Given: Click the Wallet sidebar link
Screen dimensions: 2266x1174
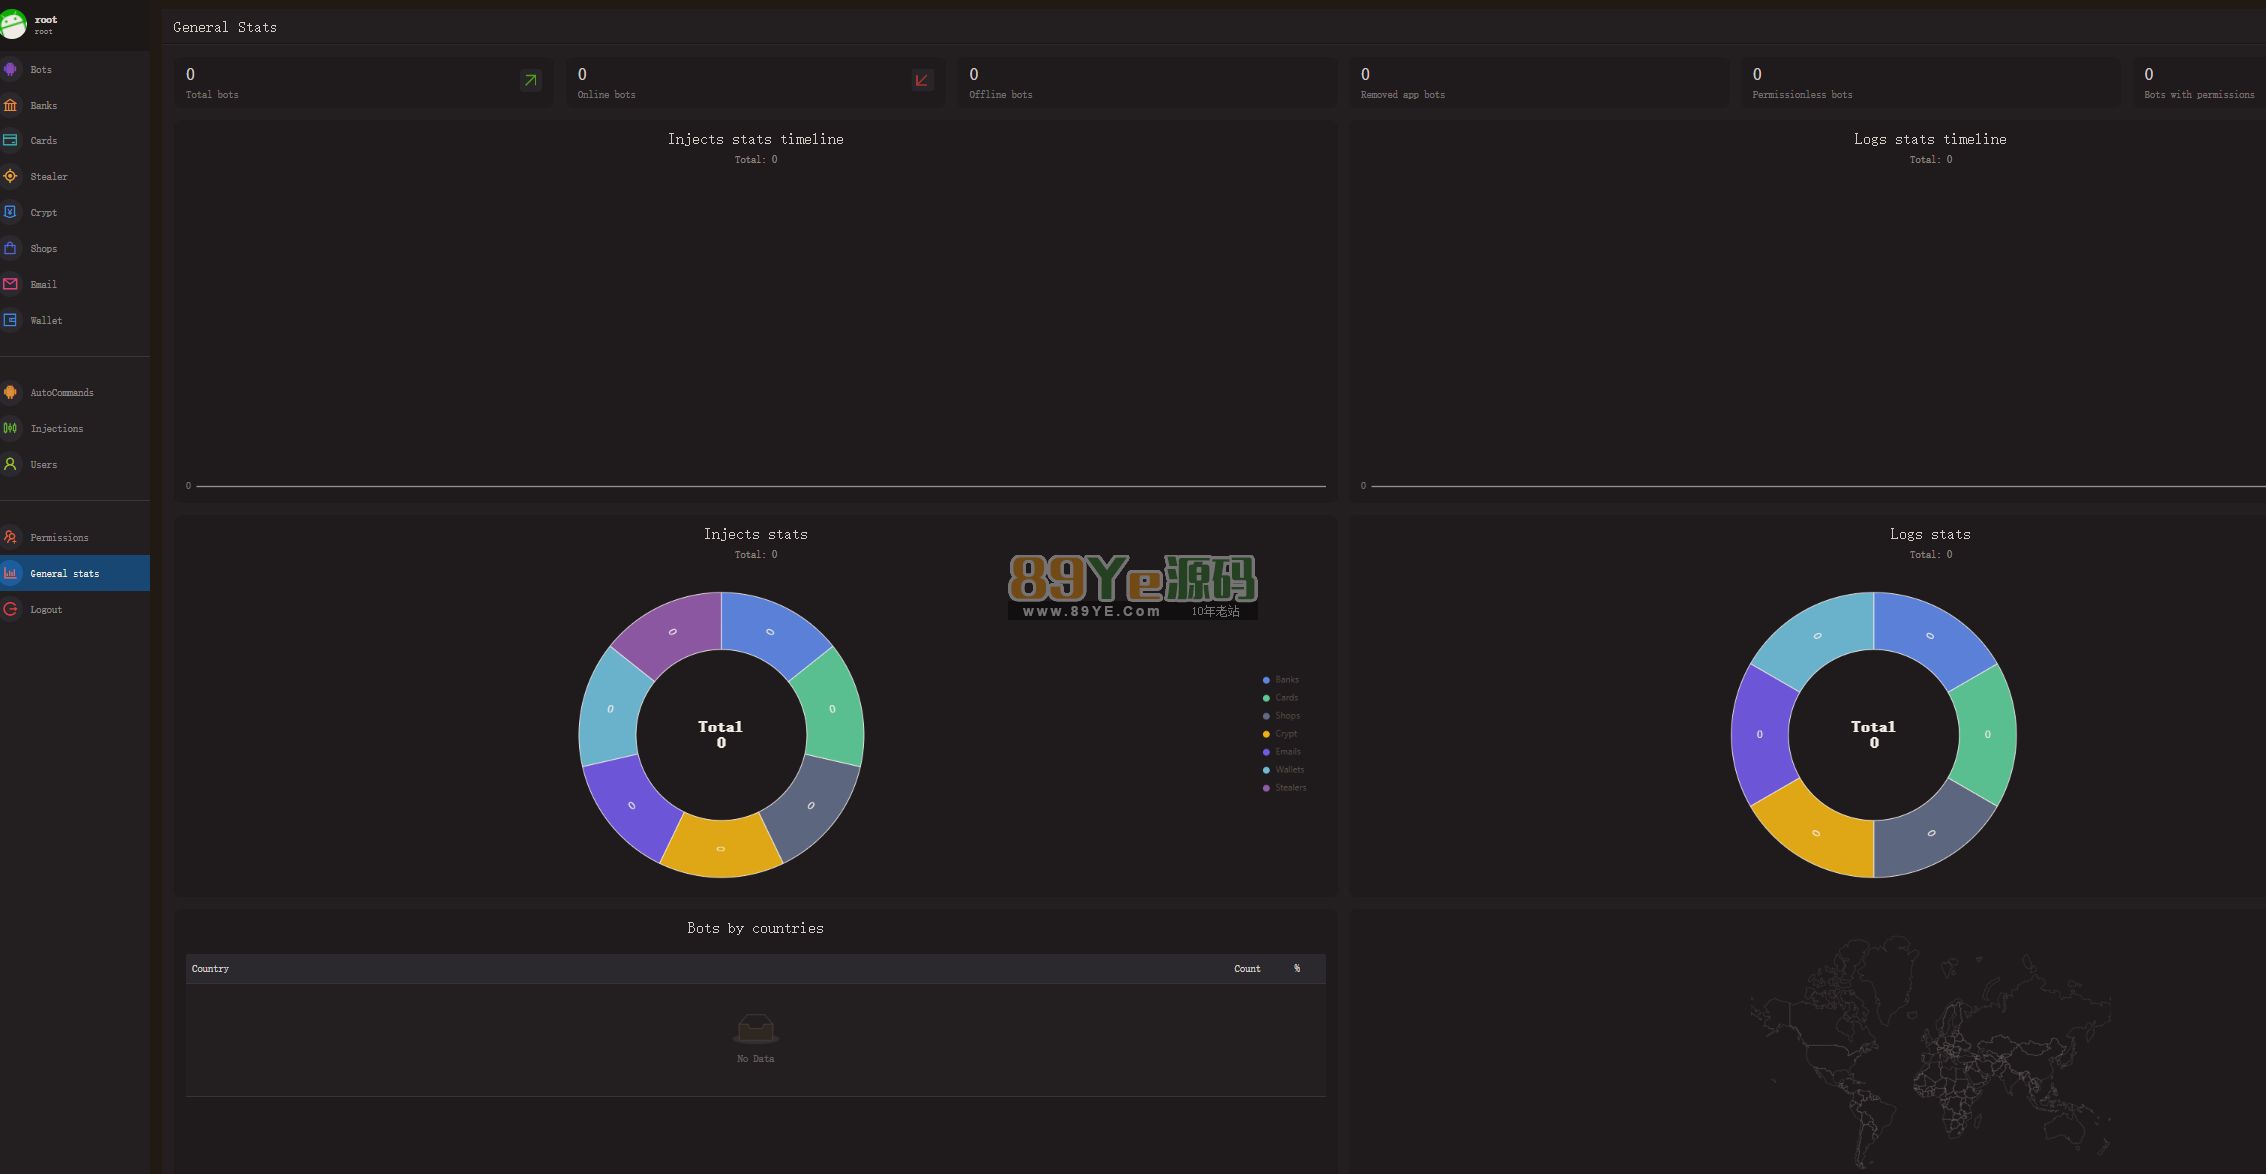Looking at the screenshot, I should point(46,321).
